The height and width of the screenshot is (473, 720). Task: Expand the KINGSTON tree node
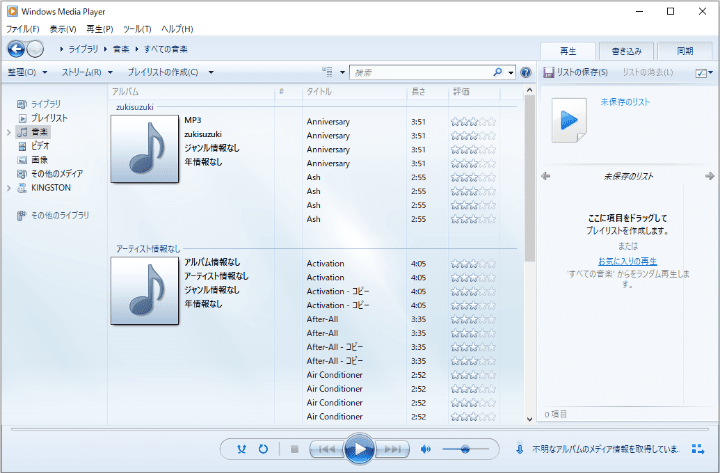9,188
